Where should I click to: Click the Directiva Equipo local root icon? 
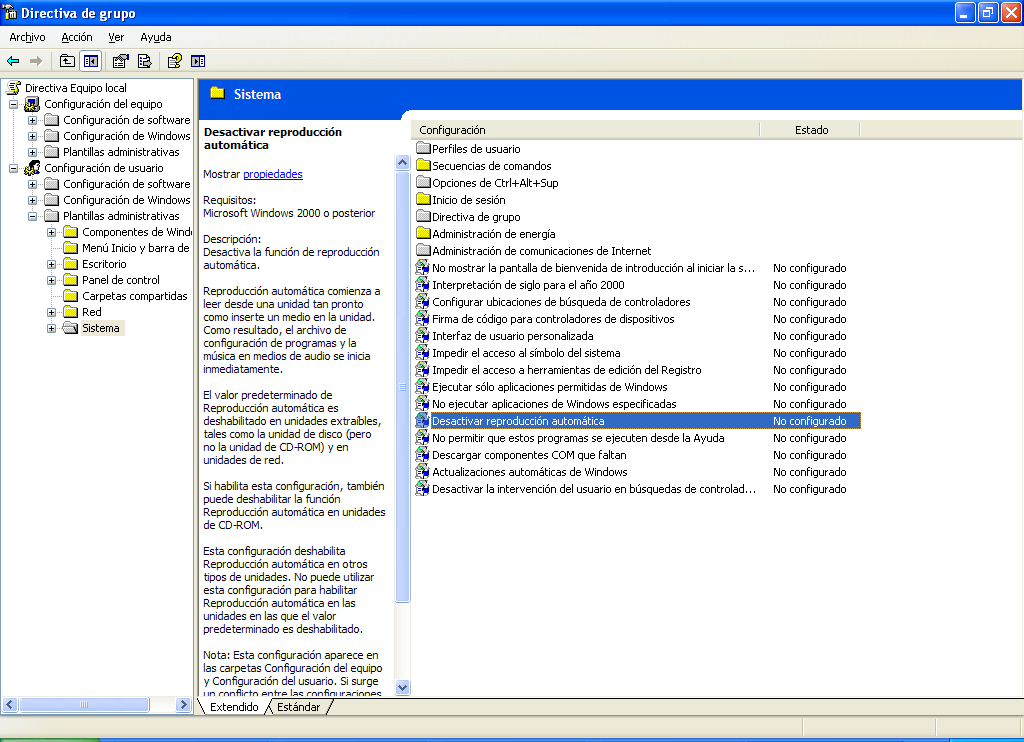(14, 88)
